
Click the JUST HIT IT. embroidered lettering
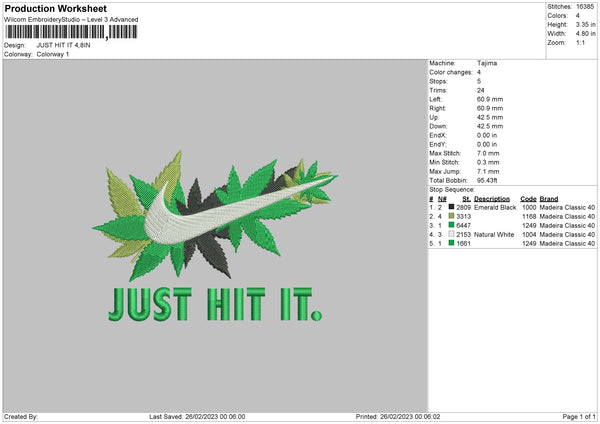[215, 305]
